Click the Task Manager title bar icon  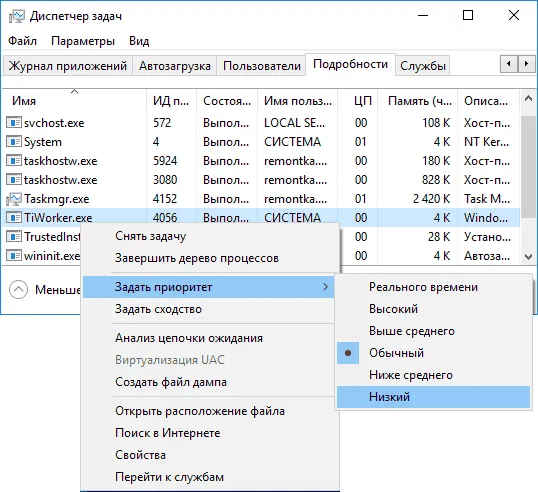[16, 16]
